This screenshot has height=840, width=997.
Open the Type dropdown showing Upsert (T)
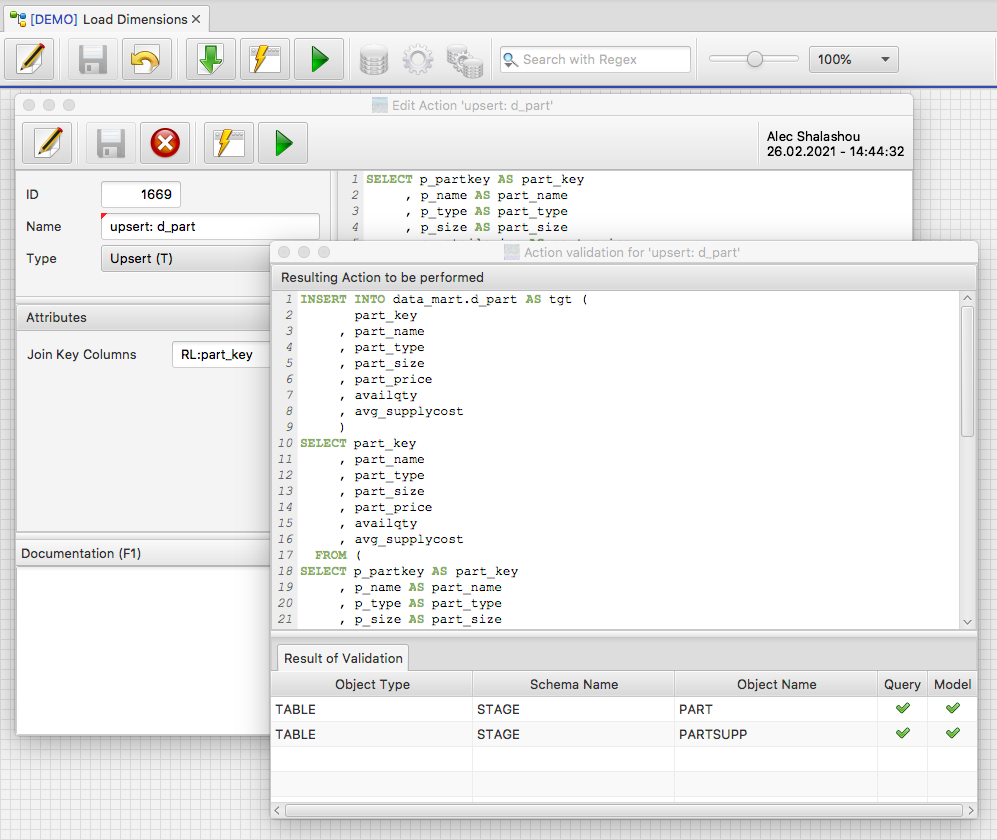[x=186, y=259]
